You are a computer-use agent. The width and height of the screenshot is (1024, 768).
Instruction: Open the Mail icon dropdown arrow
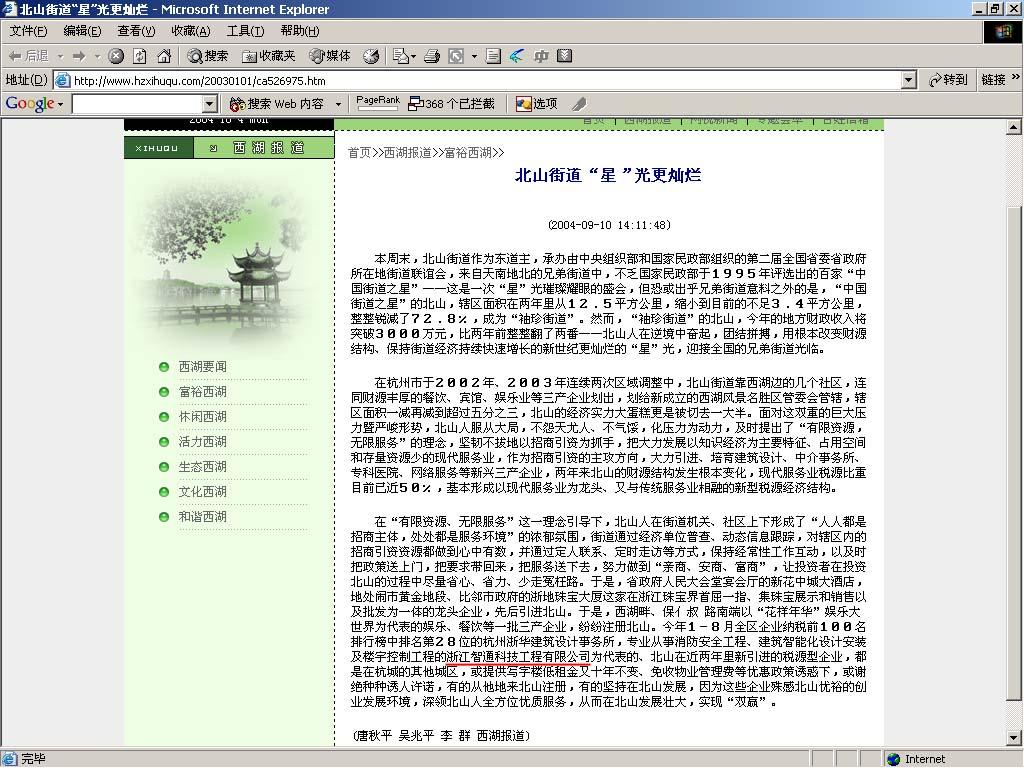coord(413,57)
